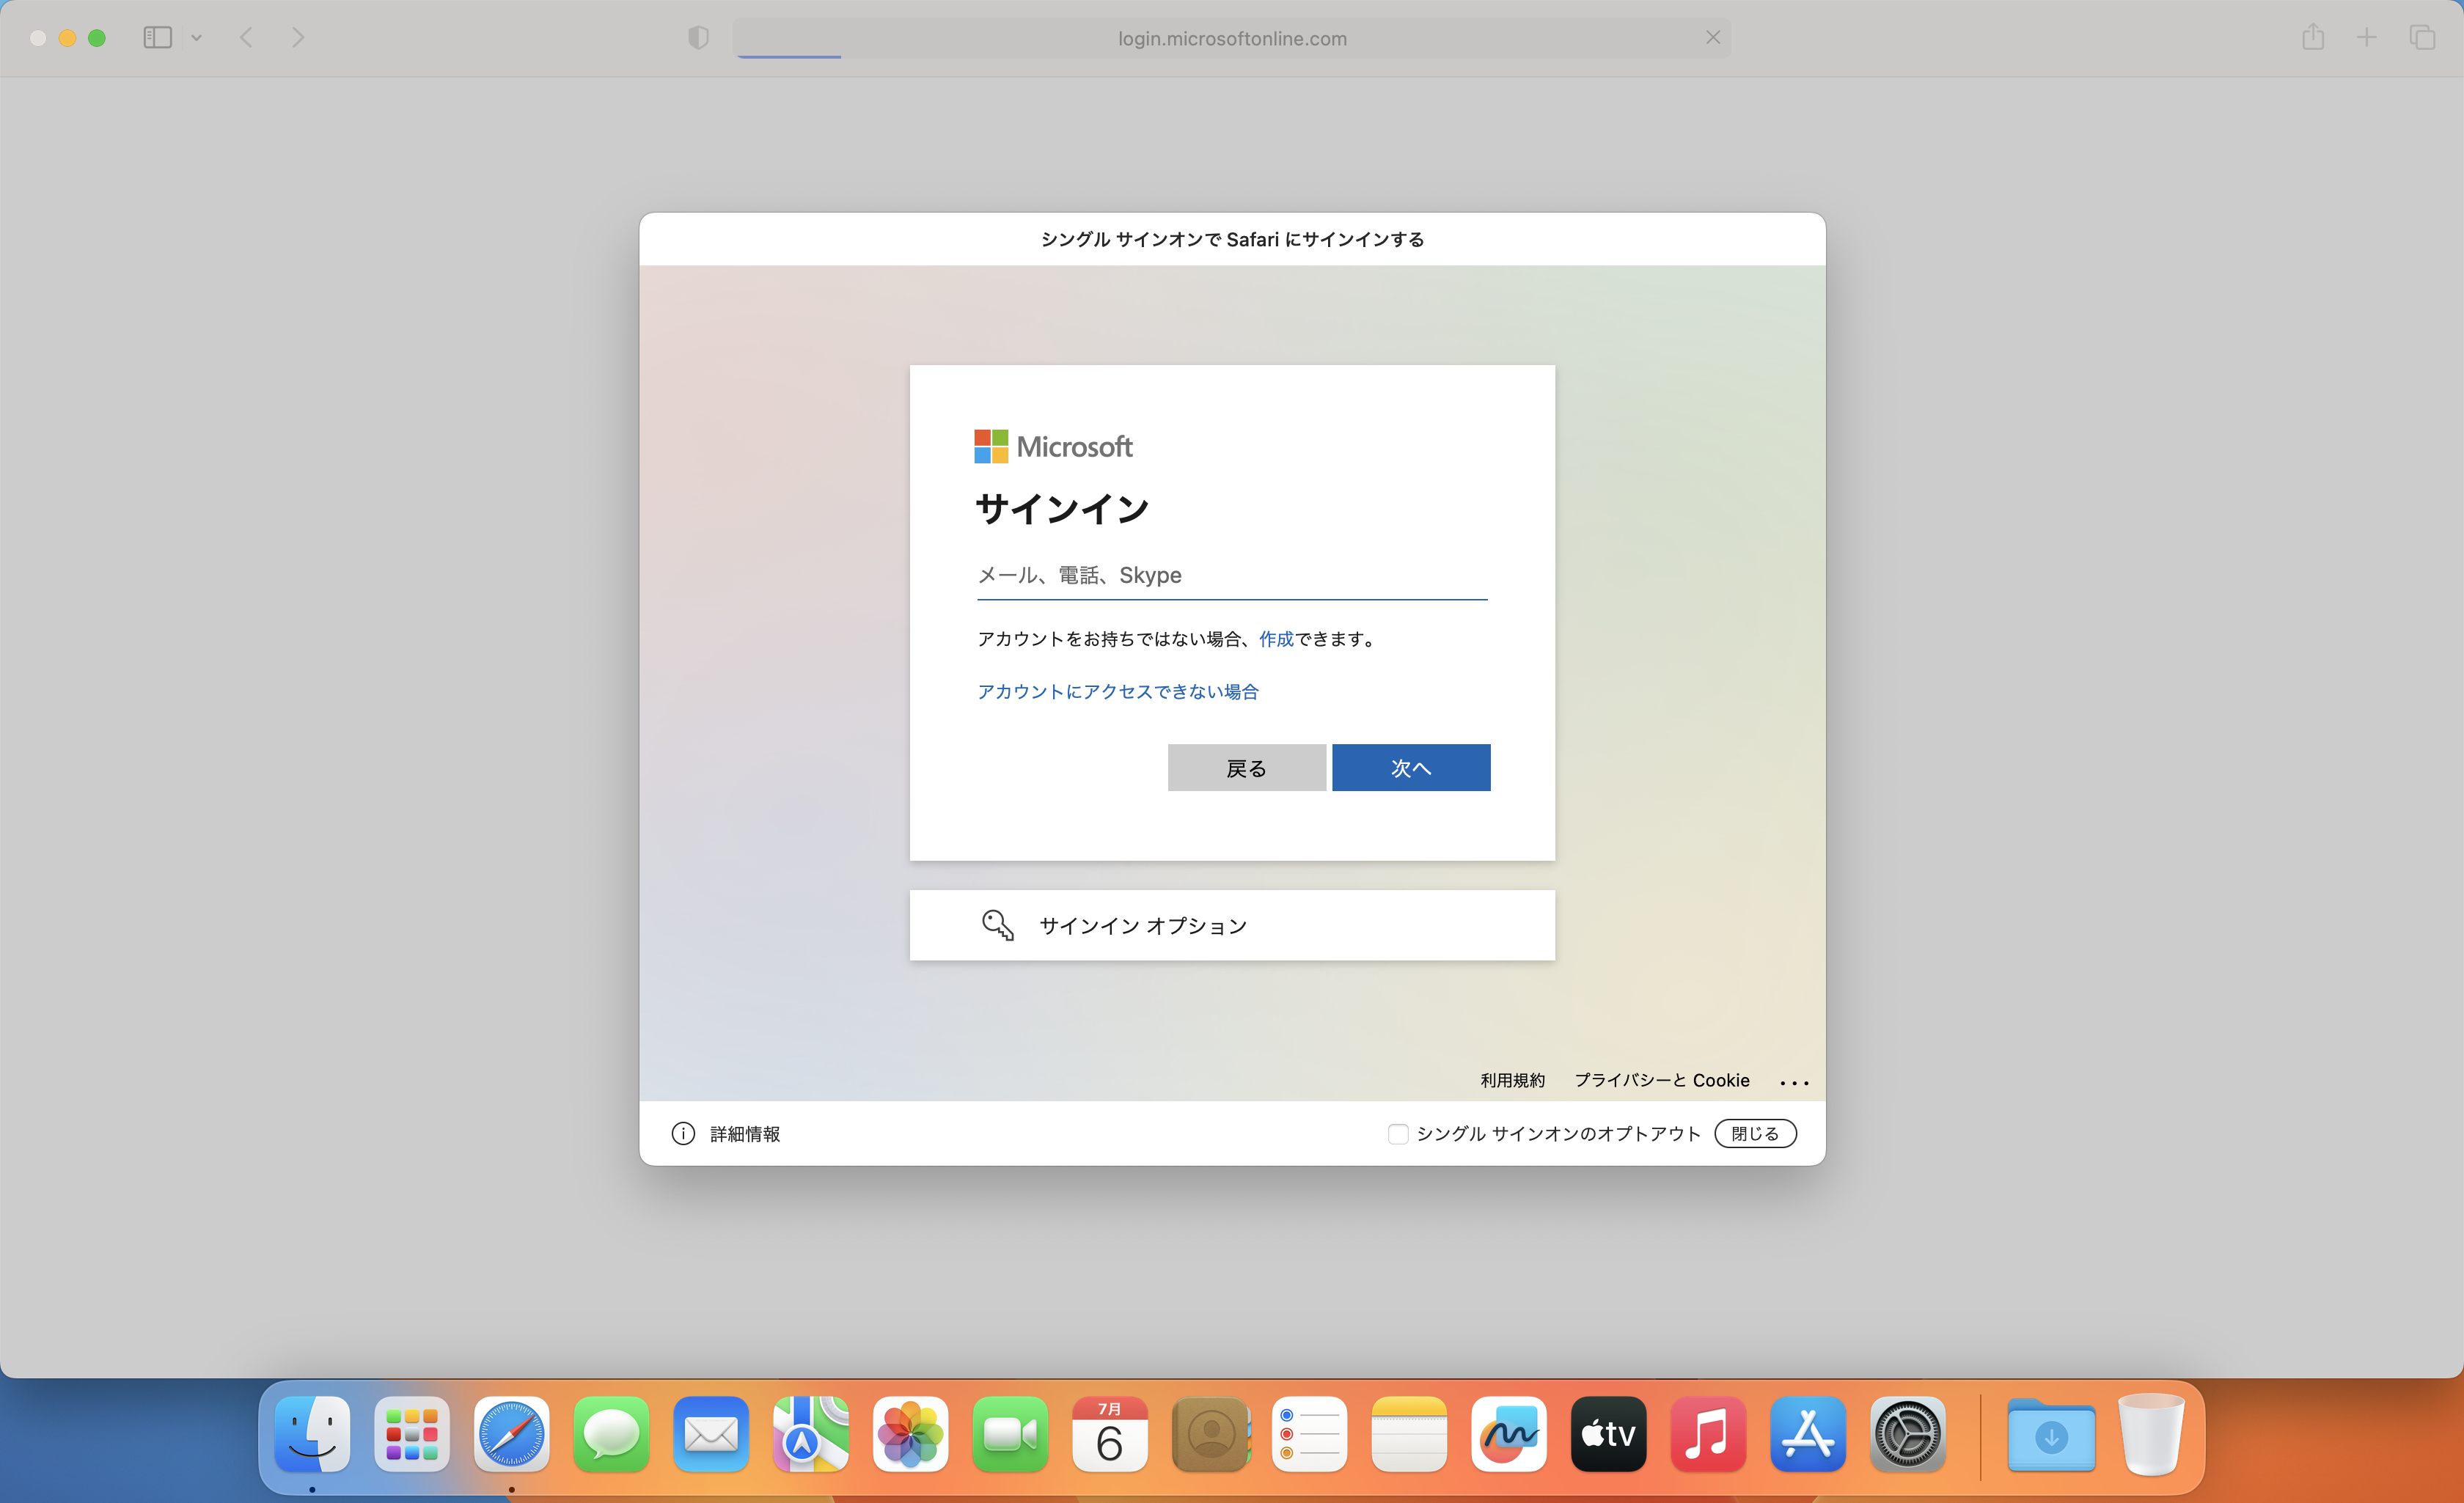Open 利用規約 link

(x=1512, y=1080)
